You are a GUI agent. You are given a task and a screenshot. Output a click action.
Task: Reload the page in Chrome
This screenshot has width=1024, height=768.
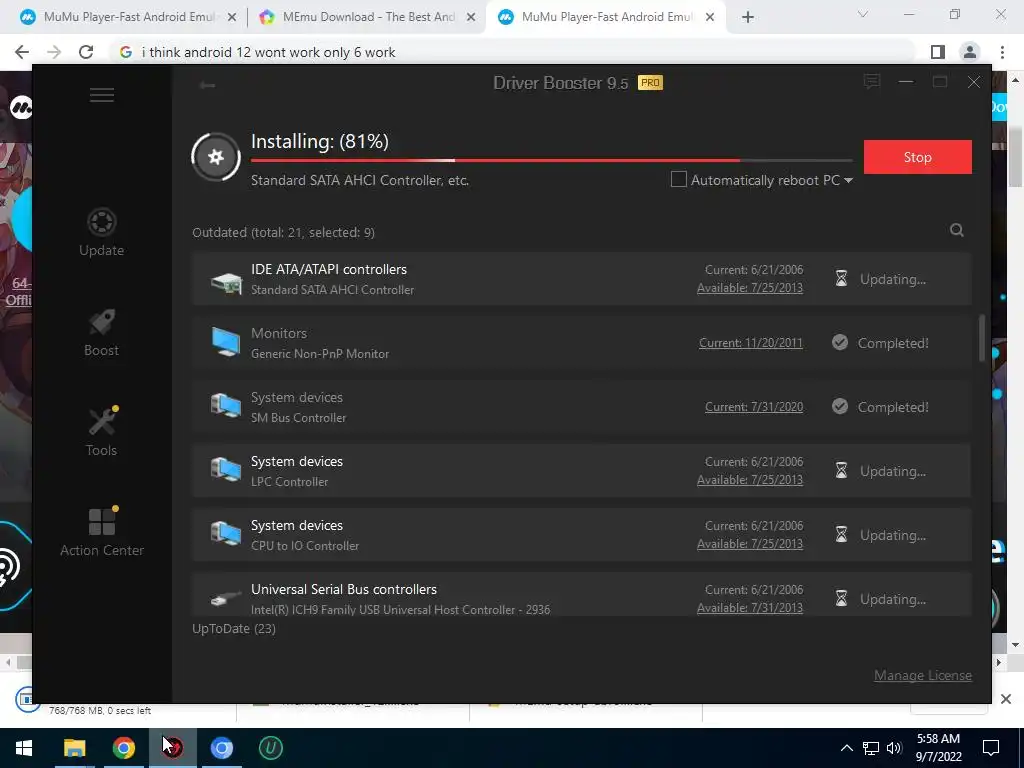[x=86, y=52]
